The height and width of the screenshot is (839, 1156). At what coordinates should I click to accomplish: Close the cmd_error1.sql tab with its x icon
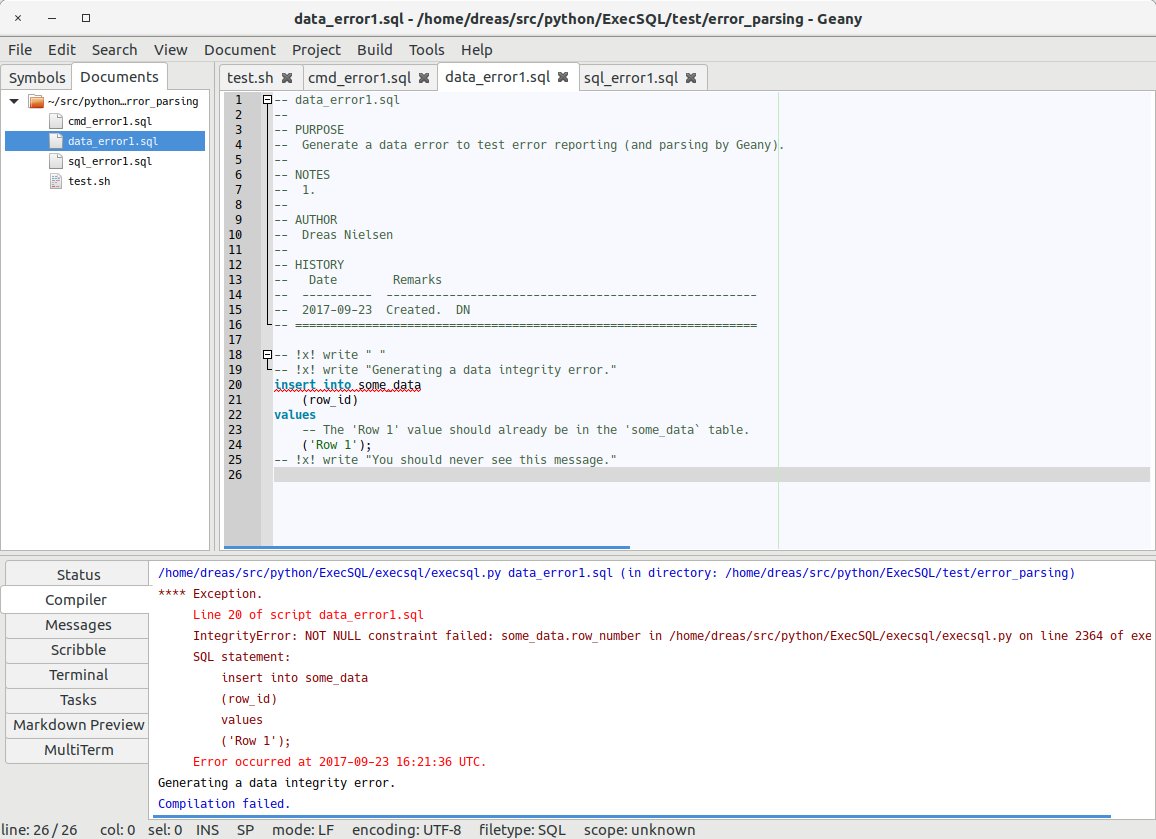click(x=424, y=77)
